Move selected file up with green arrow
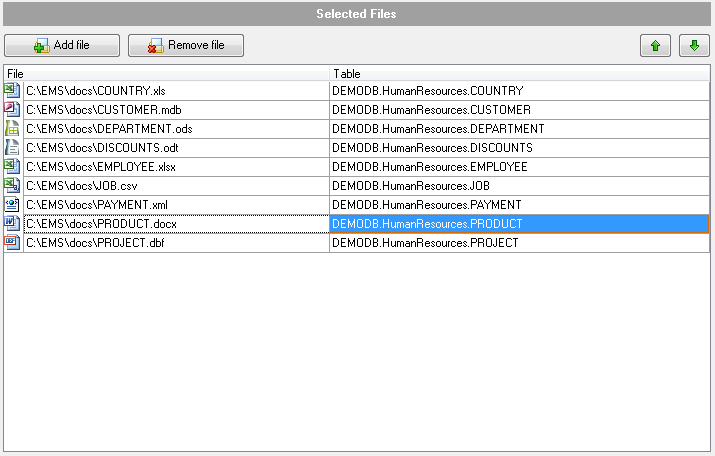This screenshot has width=715, height=456. (655, 46)
